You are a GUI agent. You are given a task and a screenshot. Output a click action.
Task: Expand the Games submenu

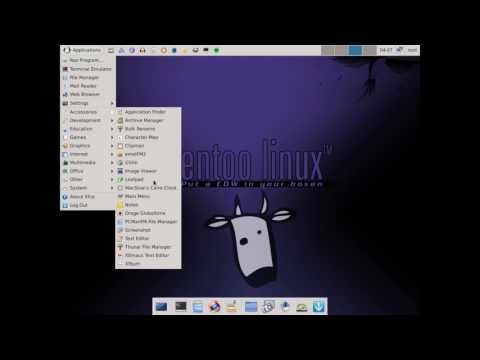pos(88,137)
